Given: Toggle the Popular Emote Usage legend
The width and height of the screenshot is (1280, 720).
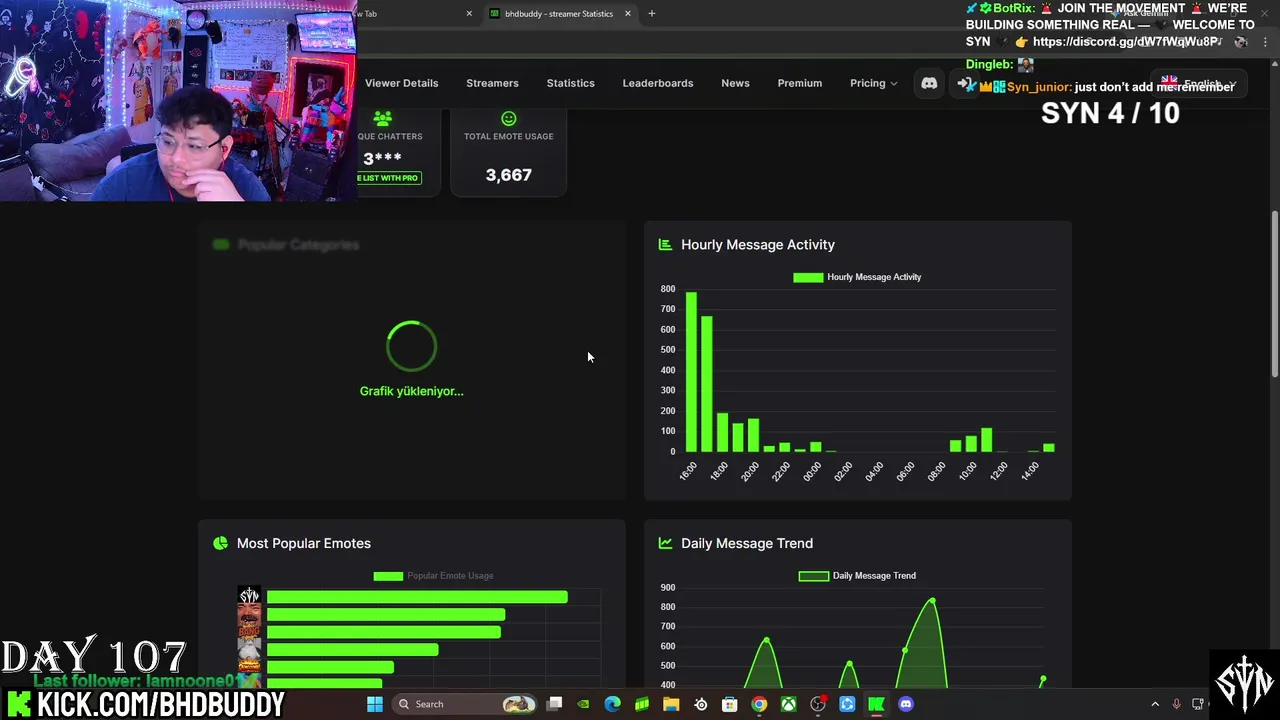Looking at the screenshot, I should (433, 576).
